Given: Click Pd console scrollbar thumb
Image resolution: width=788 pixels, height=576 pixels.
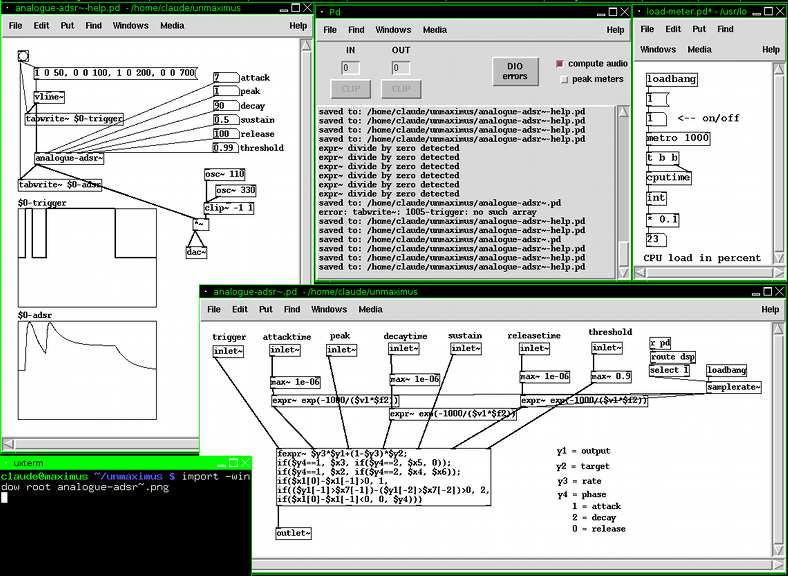Looking at the screenshot, I should tap(623, 254).
